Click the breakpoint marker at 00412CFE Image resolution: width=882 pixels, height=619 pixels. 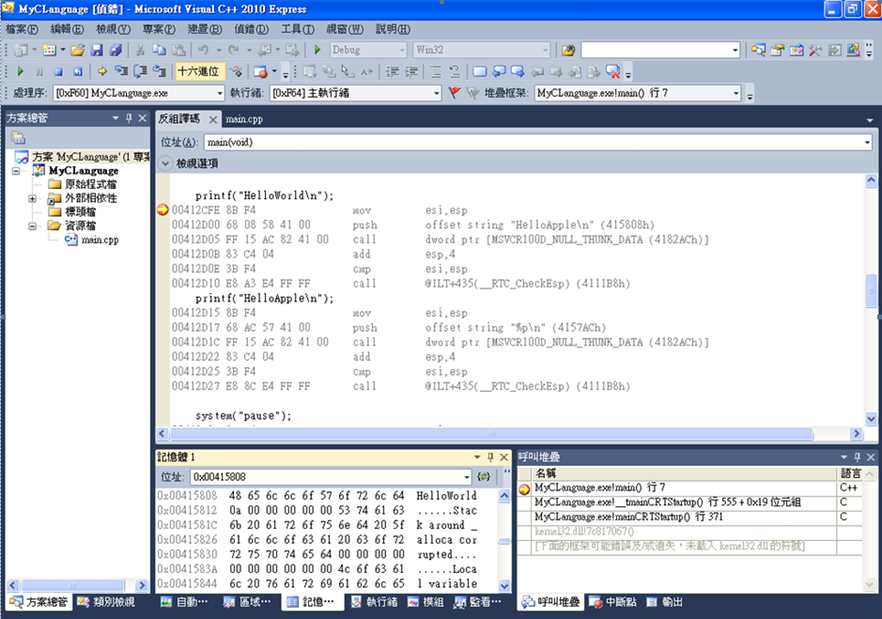click(x=163, y=210)
